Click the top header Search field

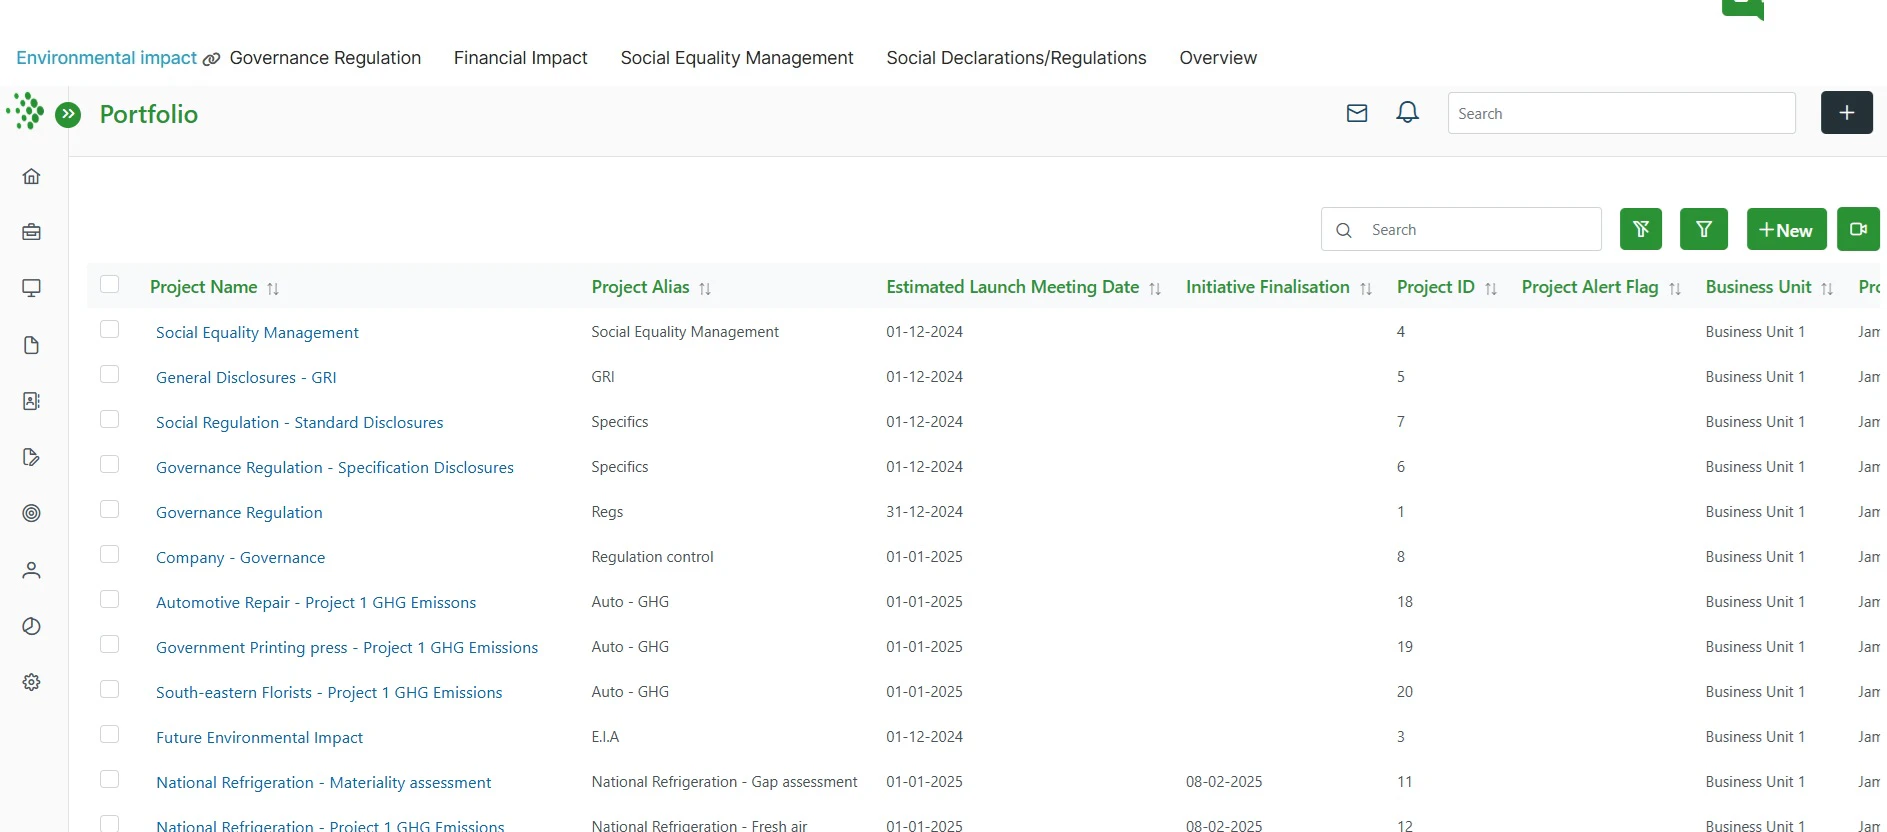coord(1621,113)
